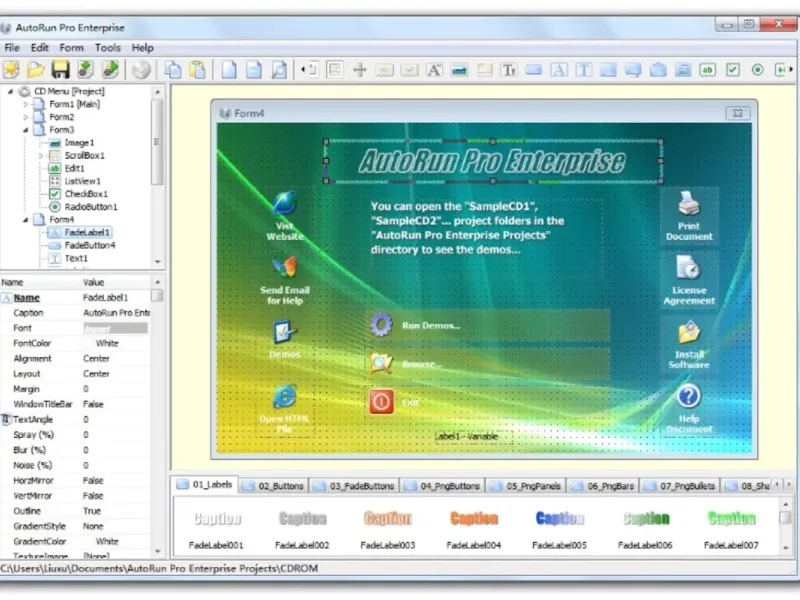Select ListView1 in the project tree
This screenshot has width=800, height=600.
[x=82, y=181]
